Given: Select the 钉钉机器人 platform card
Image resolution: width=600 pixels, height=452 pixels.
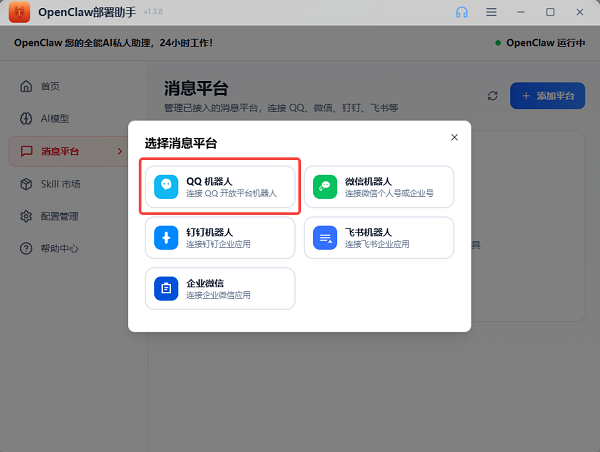Looking at the screenshot, I should pyautogui.click(x=220, y=238).
